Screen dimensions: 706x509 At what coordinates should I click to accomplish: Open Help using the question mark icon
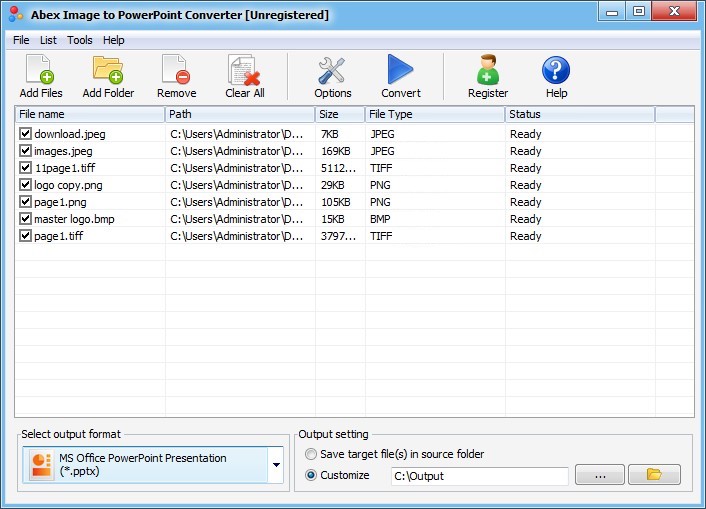[x=556, y=71]
